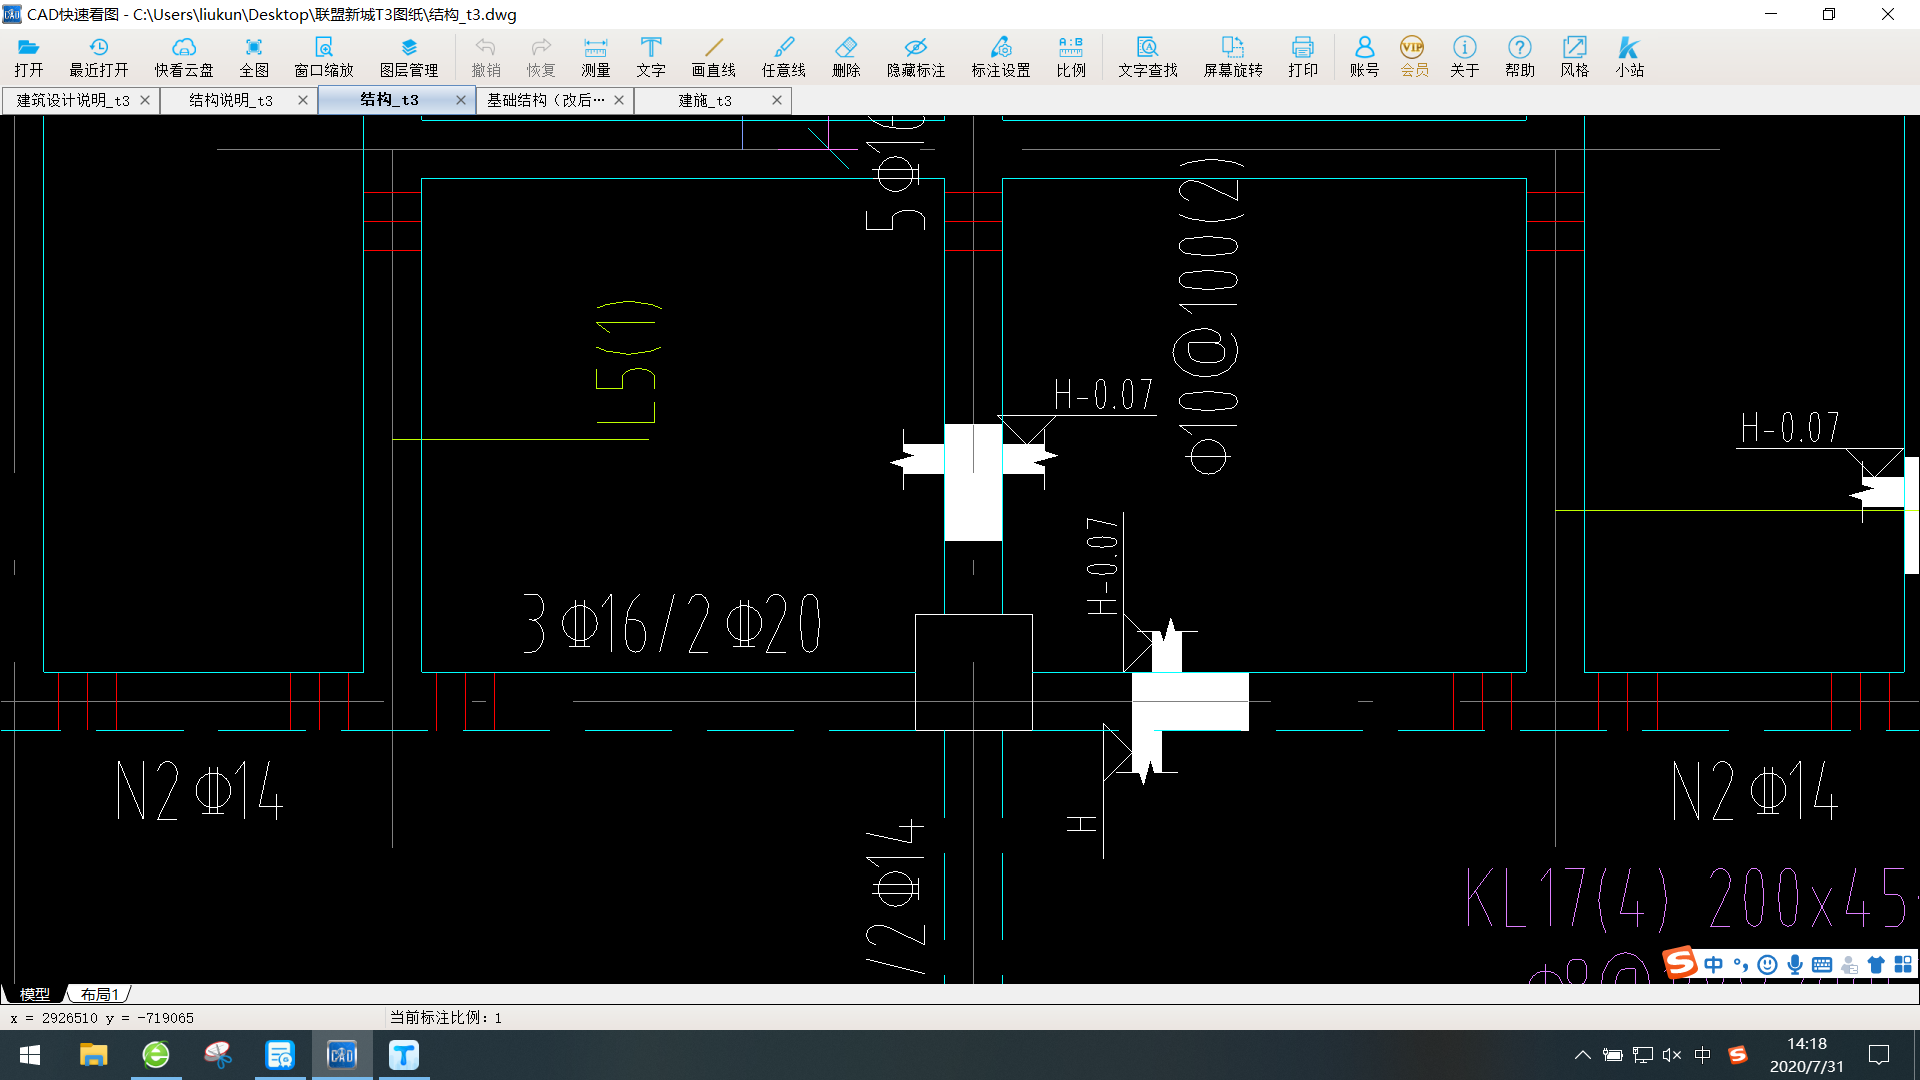Select the 文字 text tool
Viewport: 1920px width, 1080px height.
click(x=651, y=57)
